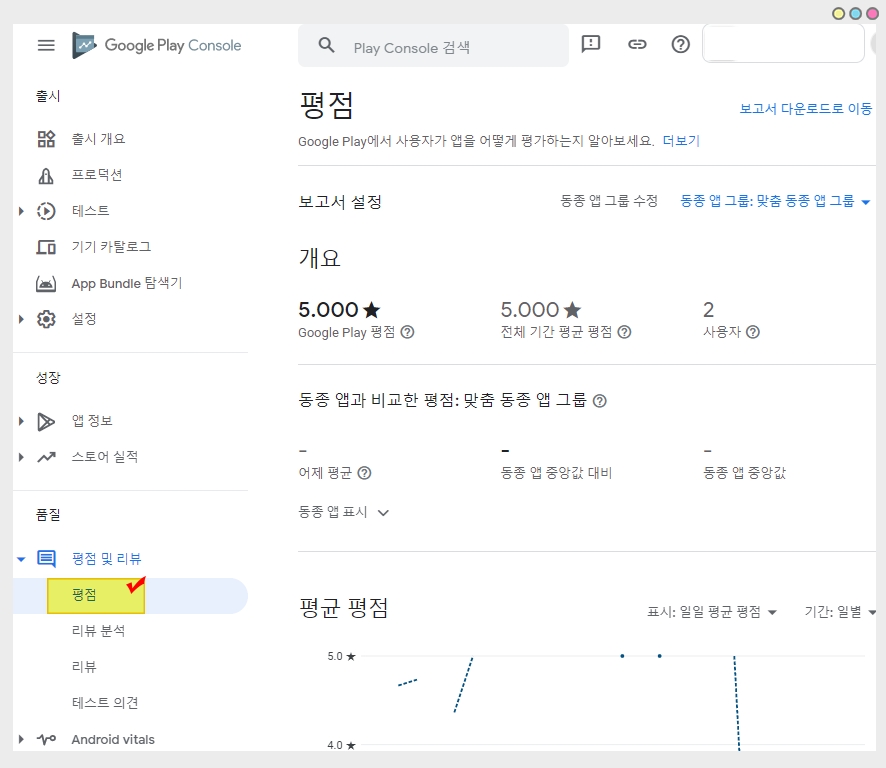Open 테스트 의견 submenu item
The image size is (886, 768).
pyautogui.click(x=105, y=703)
